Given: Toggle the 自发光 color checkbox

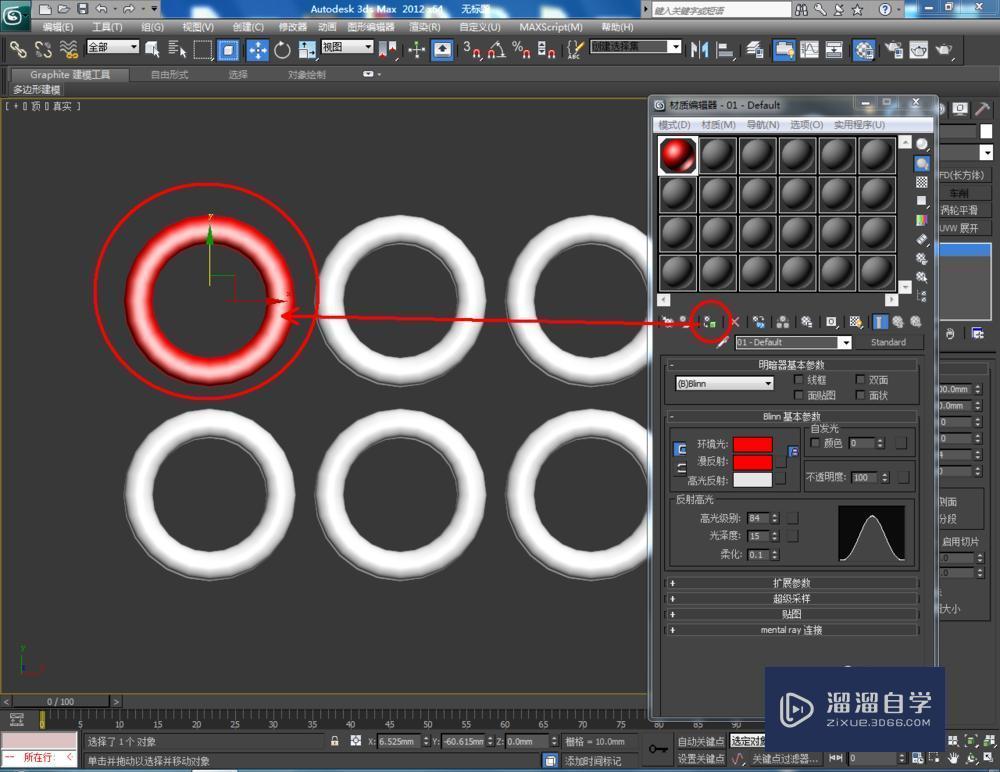Looking at the screenshot, I should coord(815,443).
